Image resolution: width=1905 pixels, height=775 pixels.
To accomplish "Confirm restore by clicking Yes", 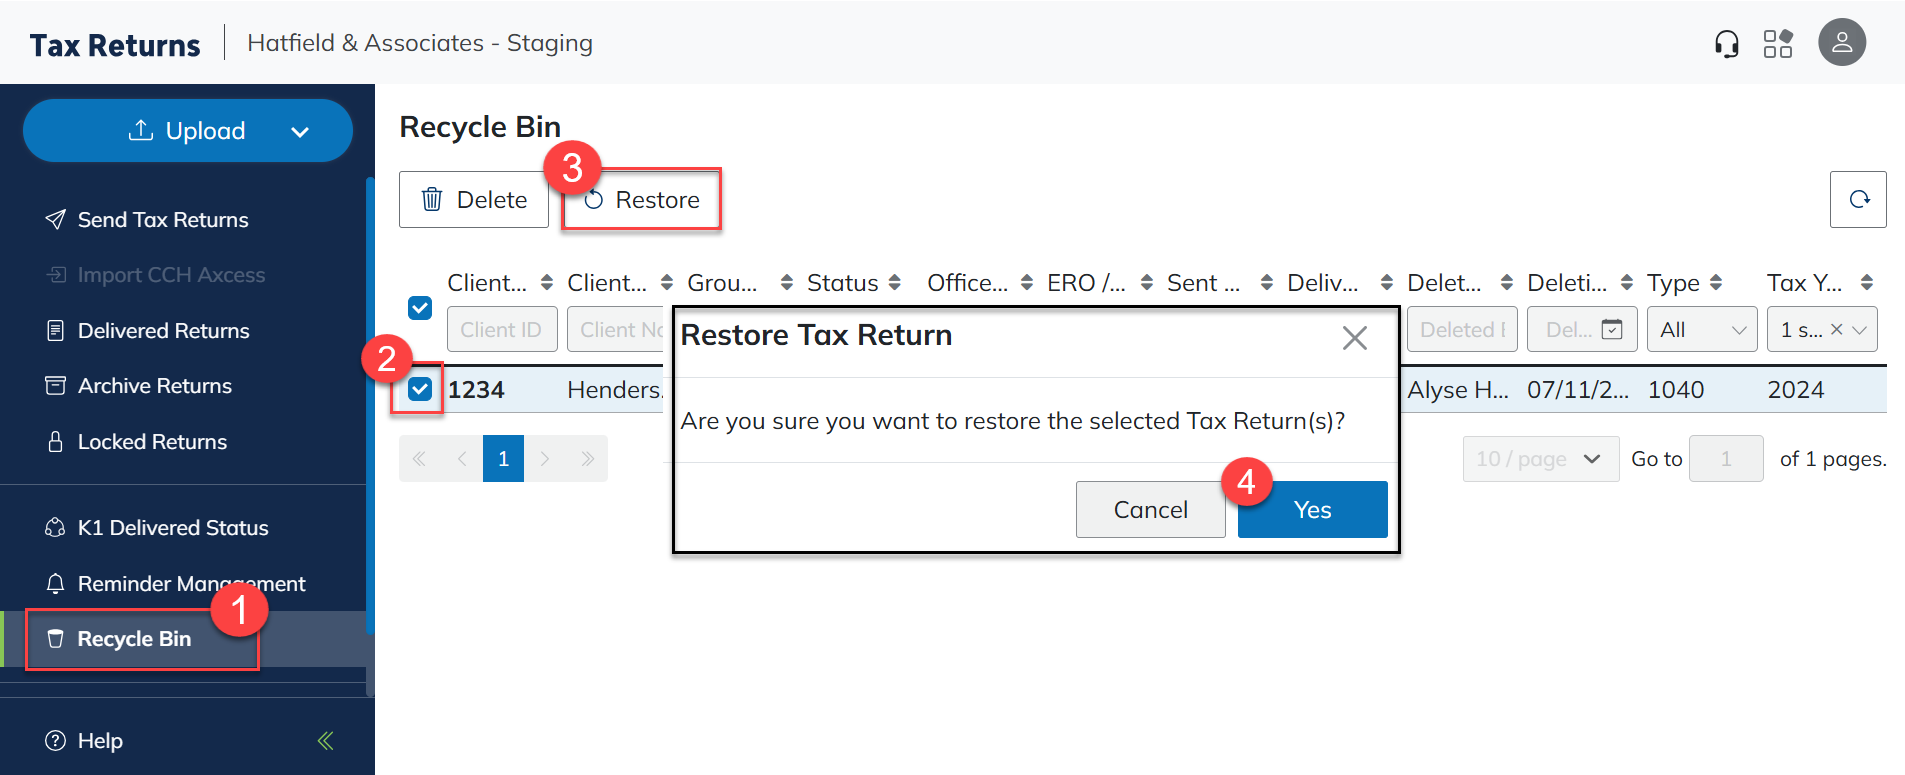I will point(1312,510).
